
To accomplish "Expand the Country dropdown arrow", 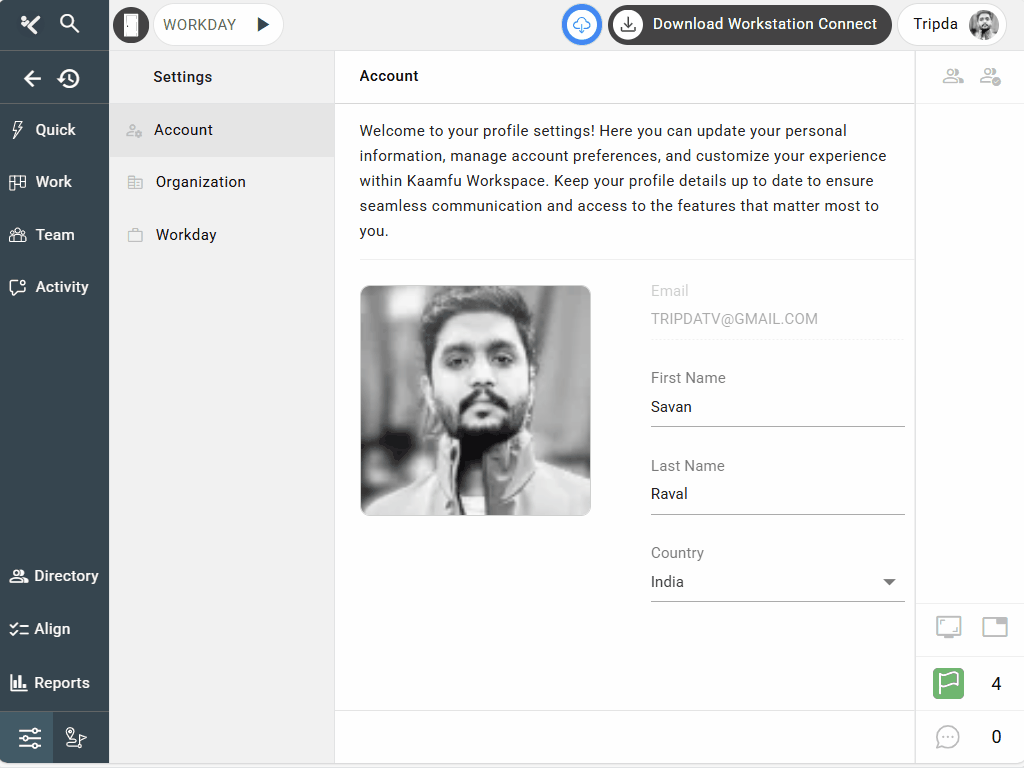I will (889, 582).
